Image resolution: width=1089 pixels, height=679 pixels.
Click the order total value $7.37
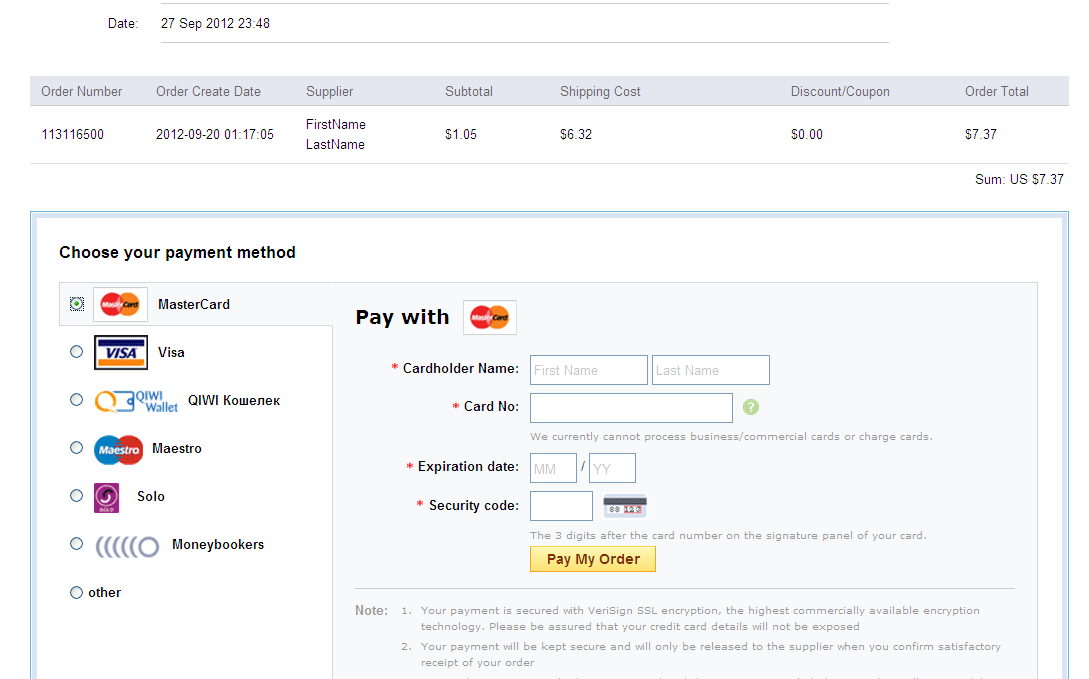(981, 135)
